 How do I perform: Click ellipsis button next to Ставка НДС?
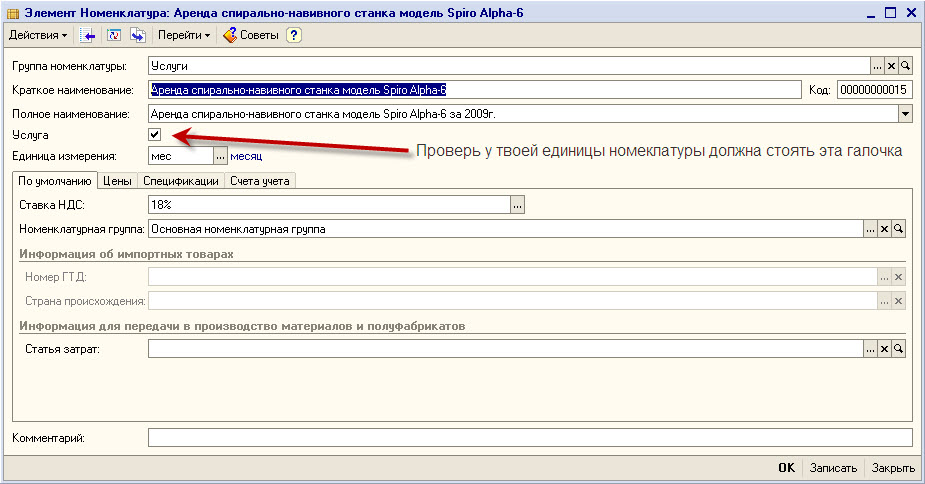click(x=517, y=205)
